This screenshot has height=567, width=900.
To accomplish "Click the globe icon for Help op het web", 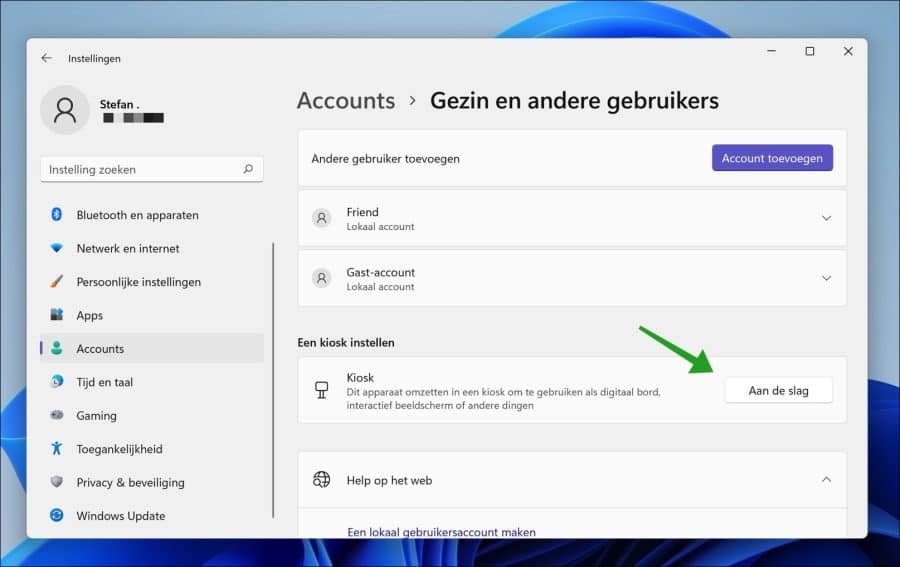I will pos(321,479).
